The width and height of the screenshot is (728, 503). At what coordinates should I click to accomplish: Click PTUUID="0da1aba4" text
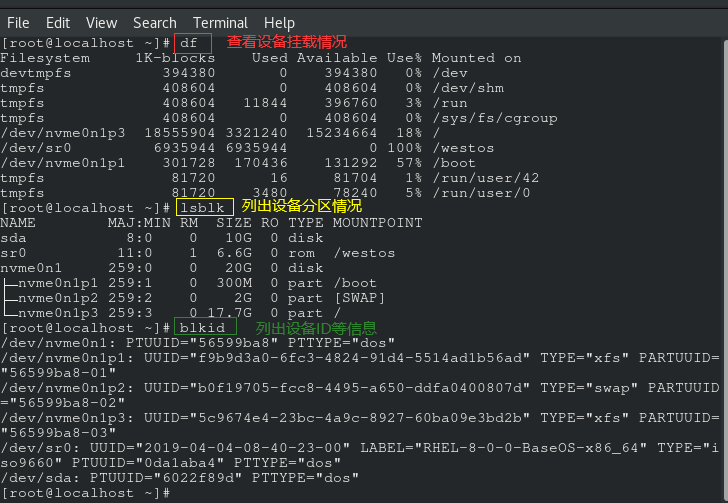click(x=148, y=463)
